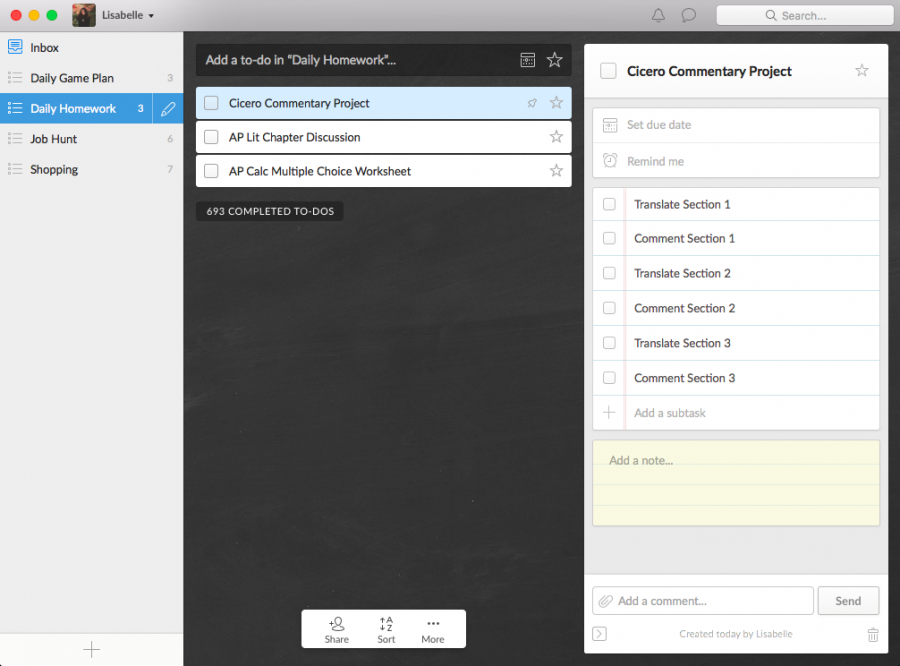Screen dimensions: 900x666
Task: Select the Daily Homework list
Action: (x=76, y=109)
